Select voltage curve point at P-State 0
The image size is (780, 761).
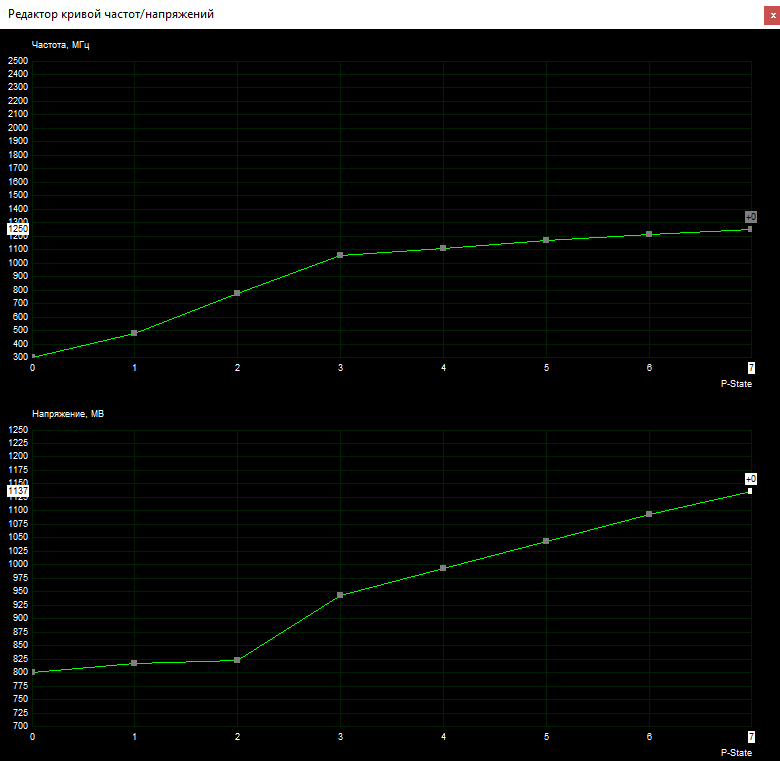coord(33,672)
